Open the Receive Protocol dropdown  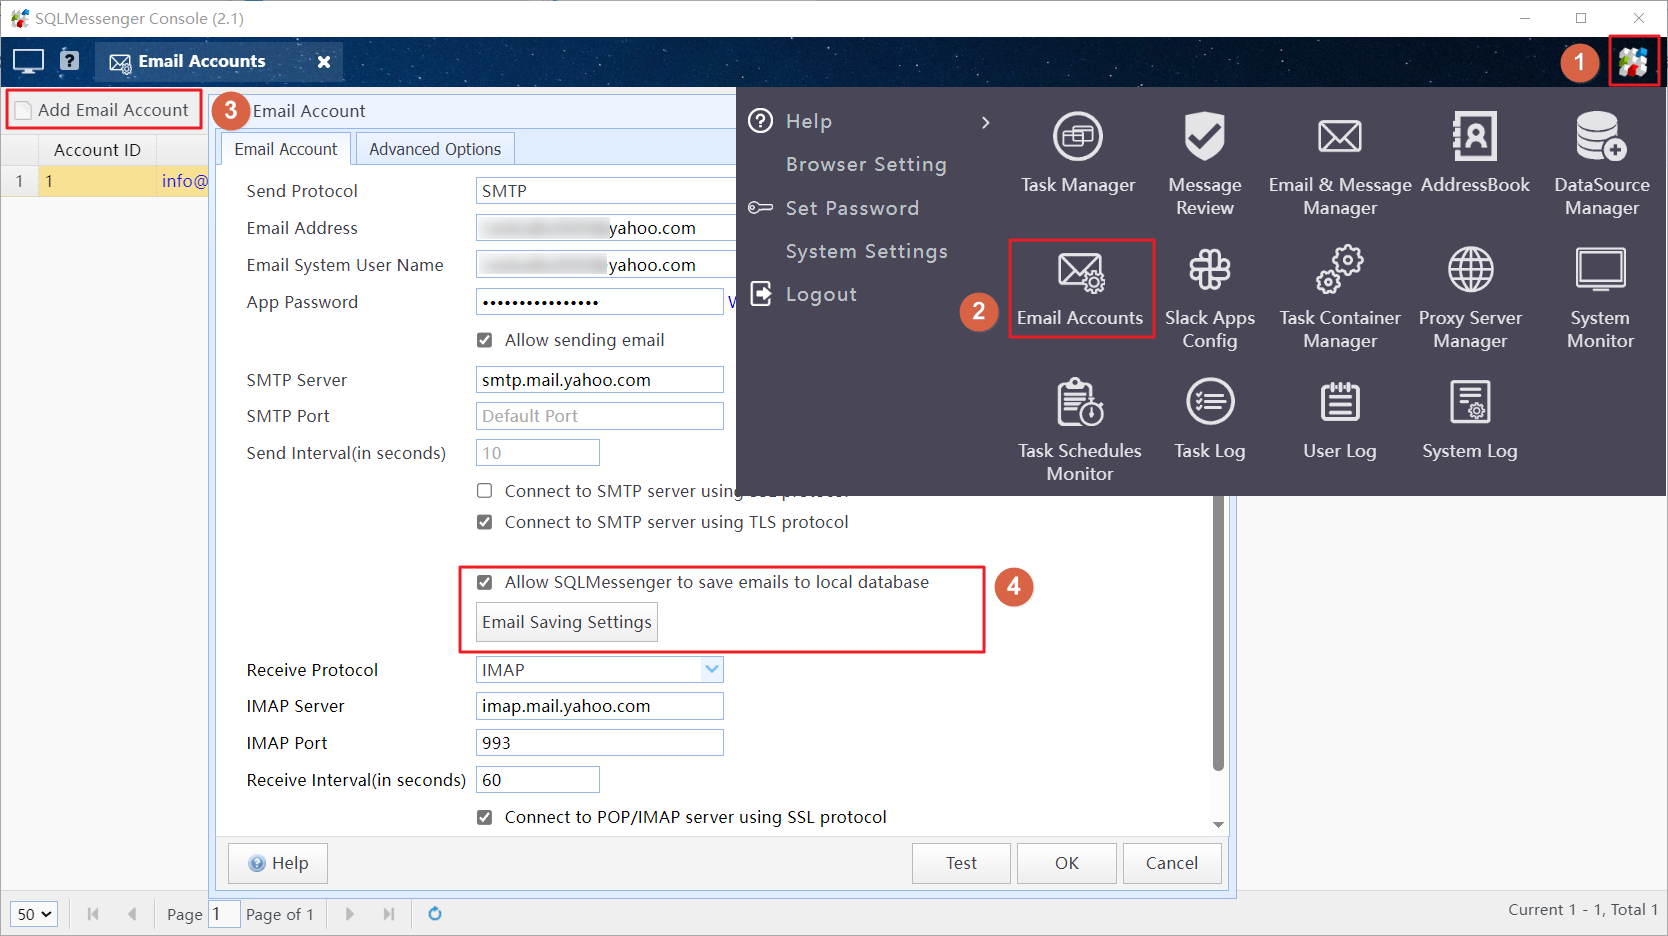(711, 669)
